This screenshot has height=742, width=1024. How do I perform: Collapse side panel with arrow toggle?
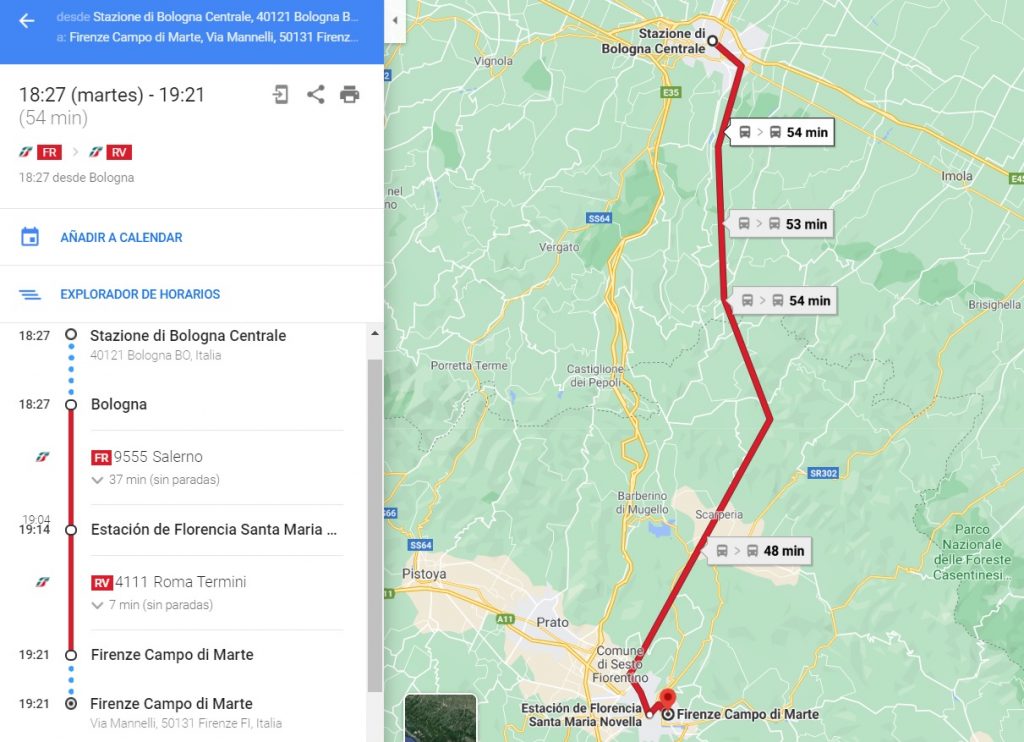394,20
